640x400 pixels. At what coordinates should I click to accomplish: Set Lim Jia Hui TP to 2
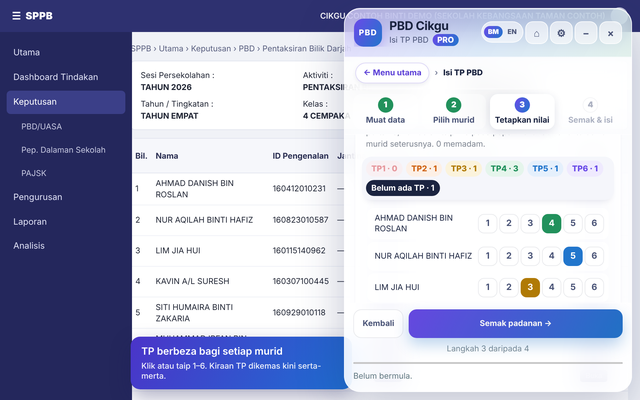[509, 287]
